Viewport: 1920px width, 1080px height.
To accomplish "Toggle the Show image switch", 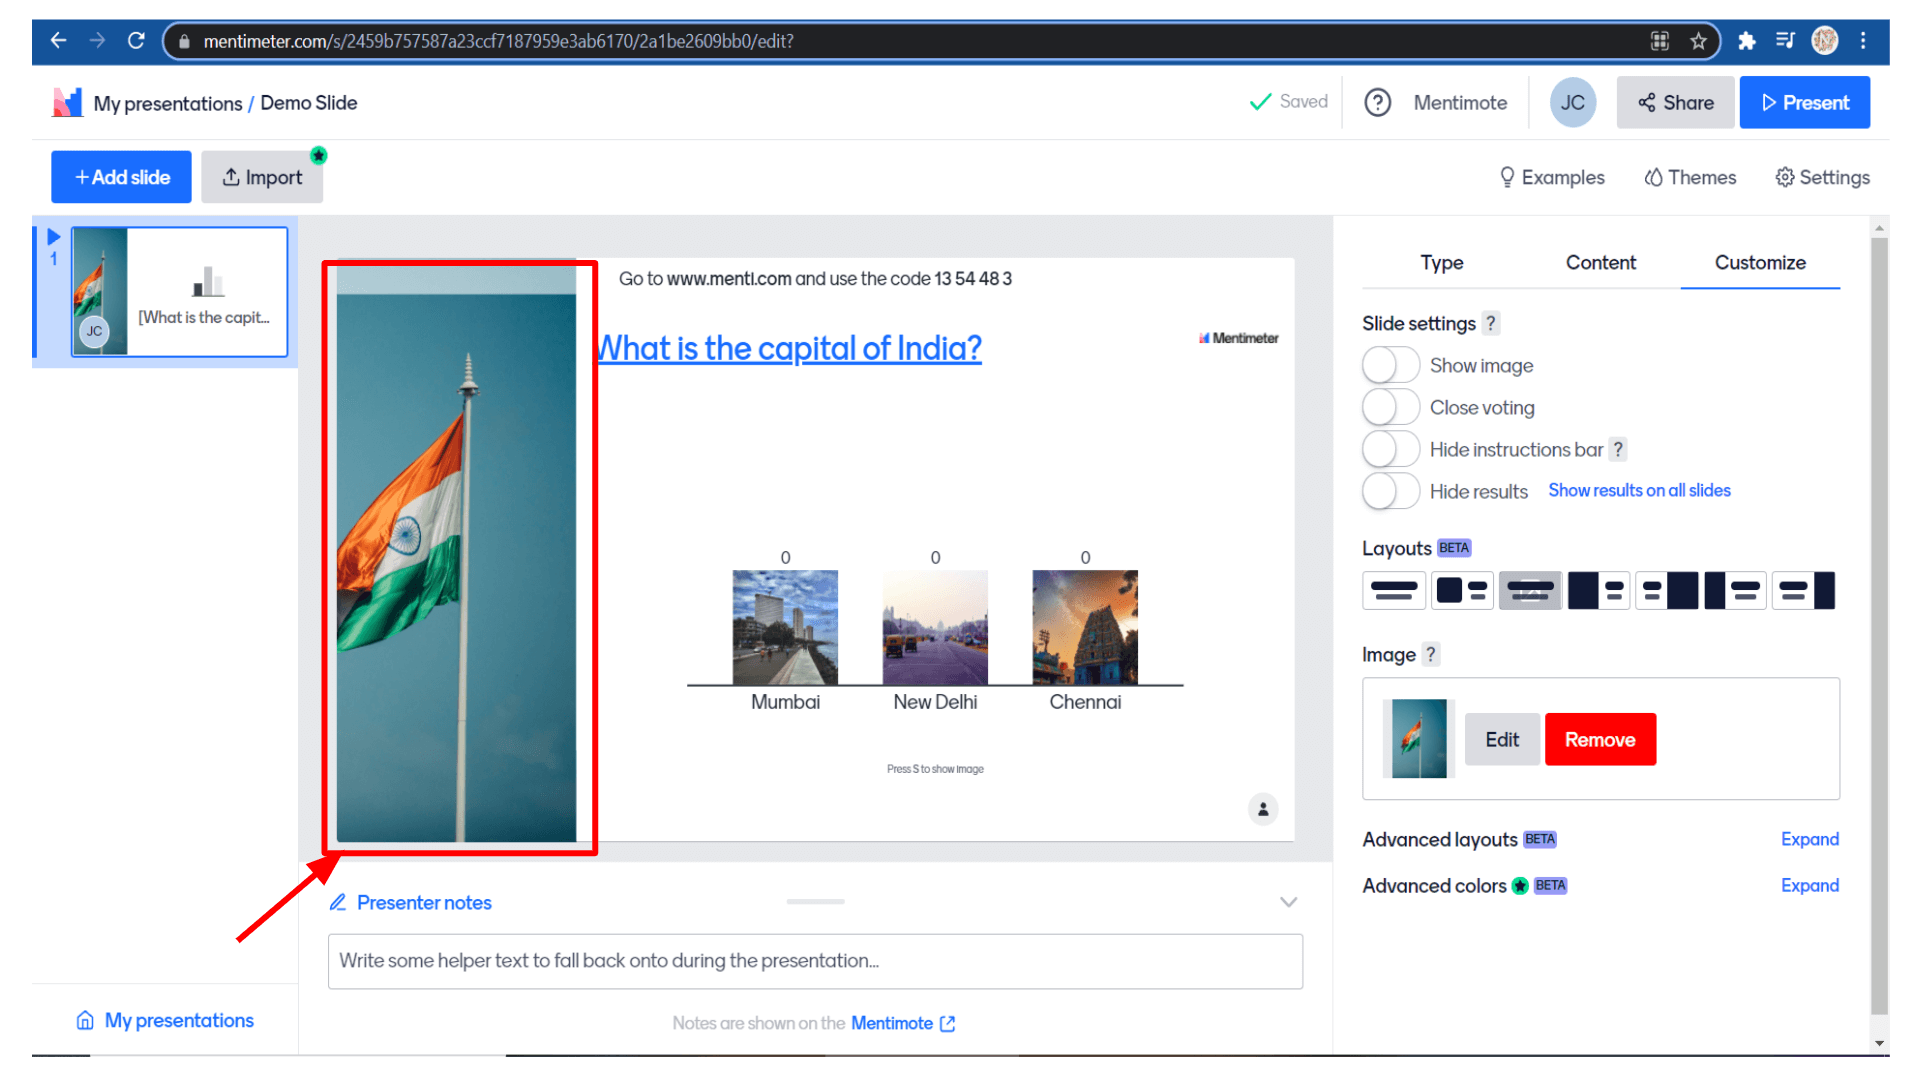I will click(1390, 365).
